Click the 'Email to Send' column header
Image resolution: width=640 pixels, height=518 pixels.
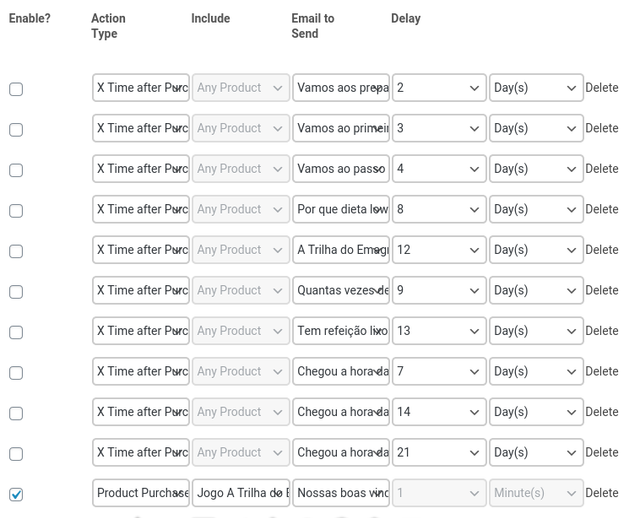coord(313,26)
